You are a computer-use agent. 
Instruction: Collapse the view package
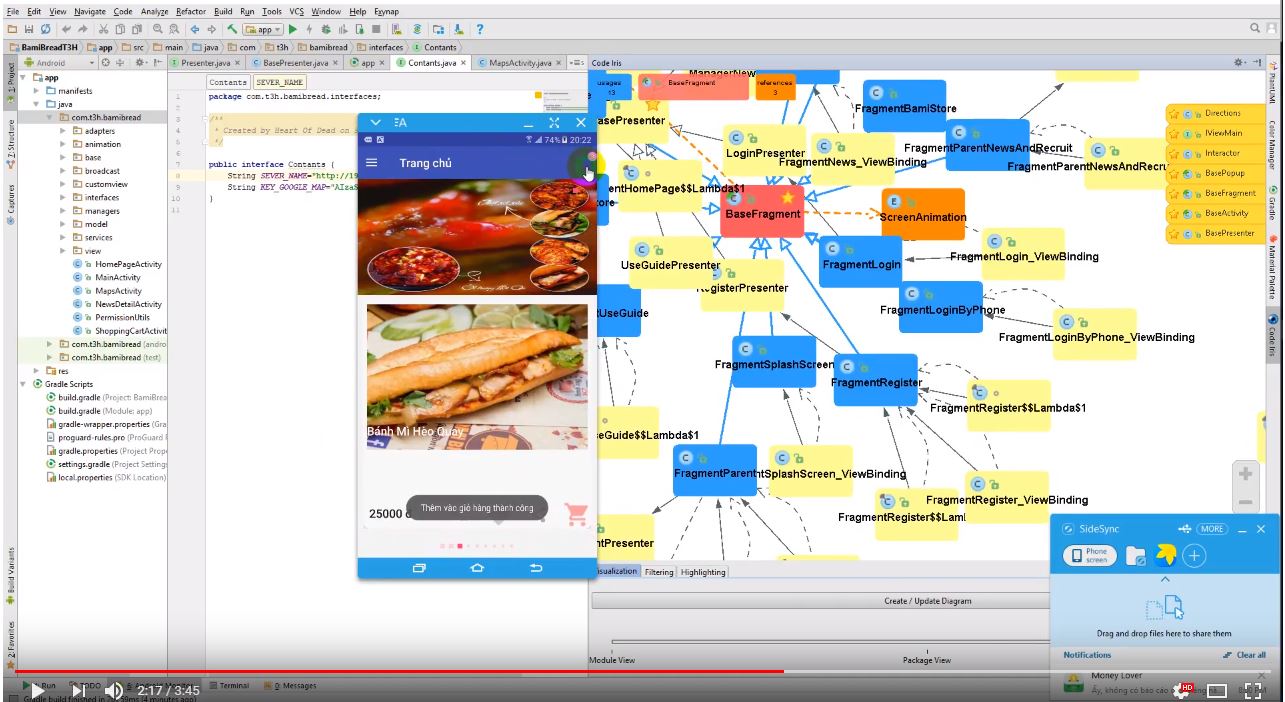click(x=63, y=251)
